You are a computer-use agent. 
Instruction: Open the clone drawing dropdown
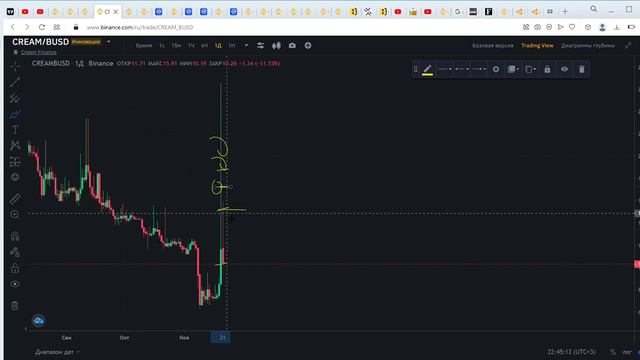530,69
